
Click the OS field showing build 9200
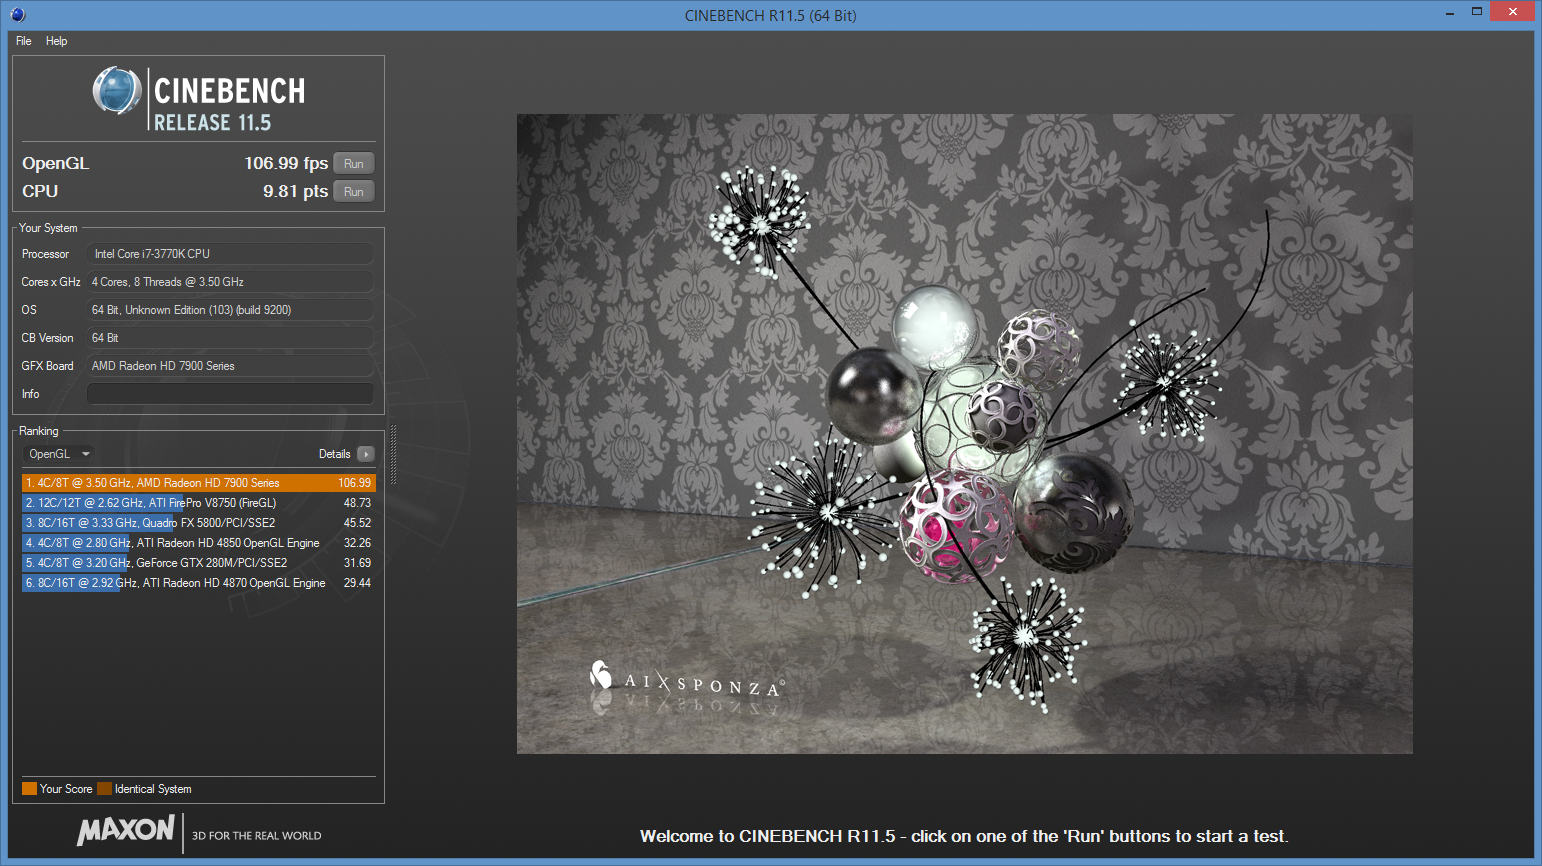pos(230,310)
